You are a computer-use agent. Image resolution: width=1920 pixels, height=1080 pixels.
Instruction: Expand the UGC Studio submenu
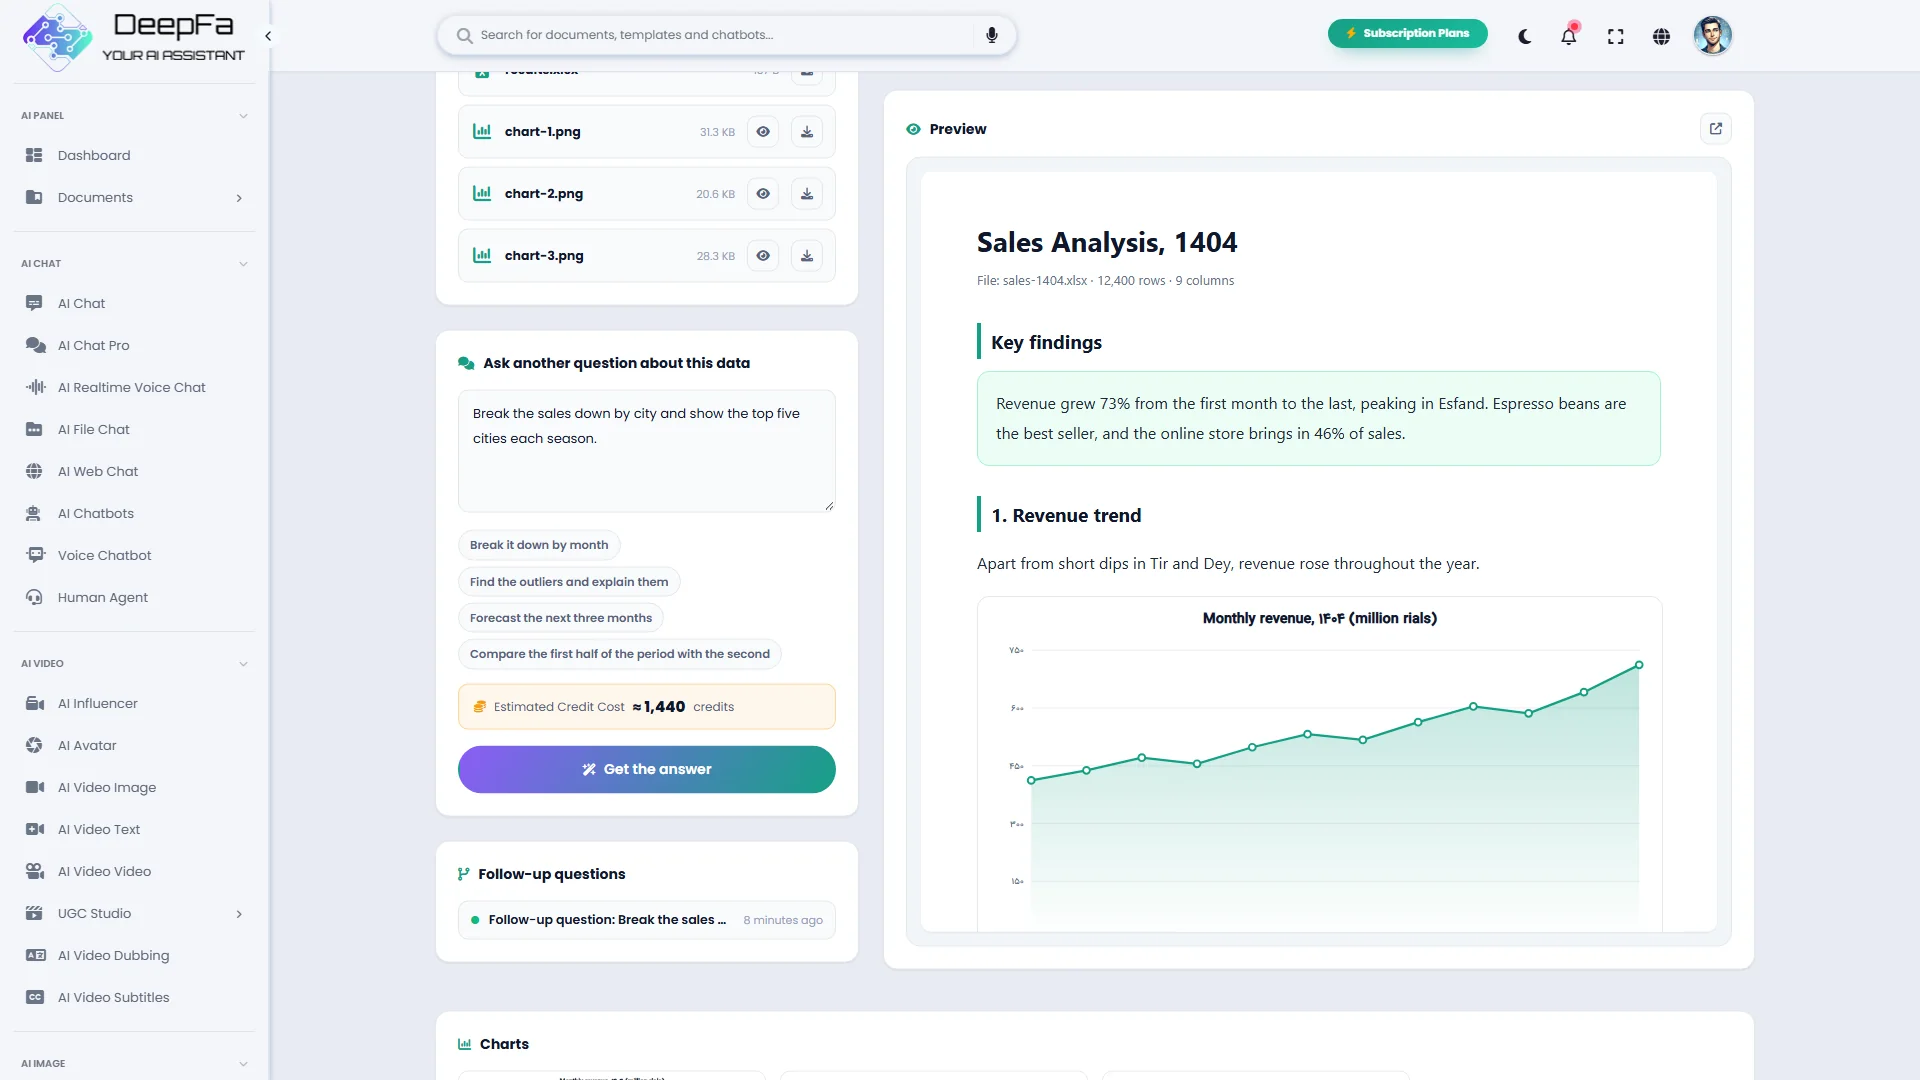tap(239, 914)
